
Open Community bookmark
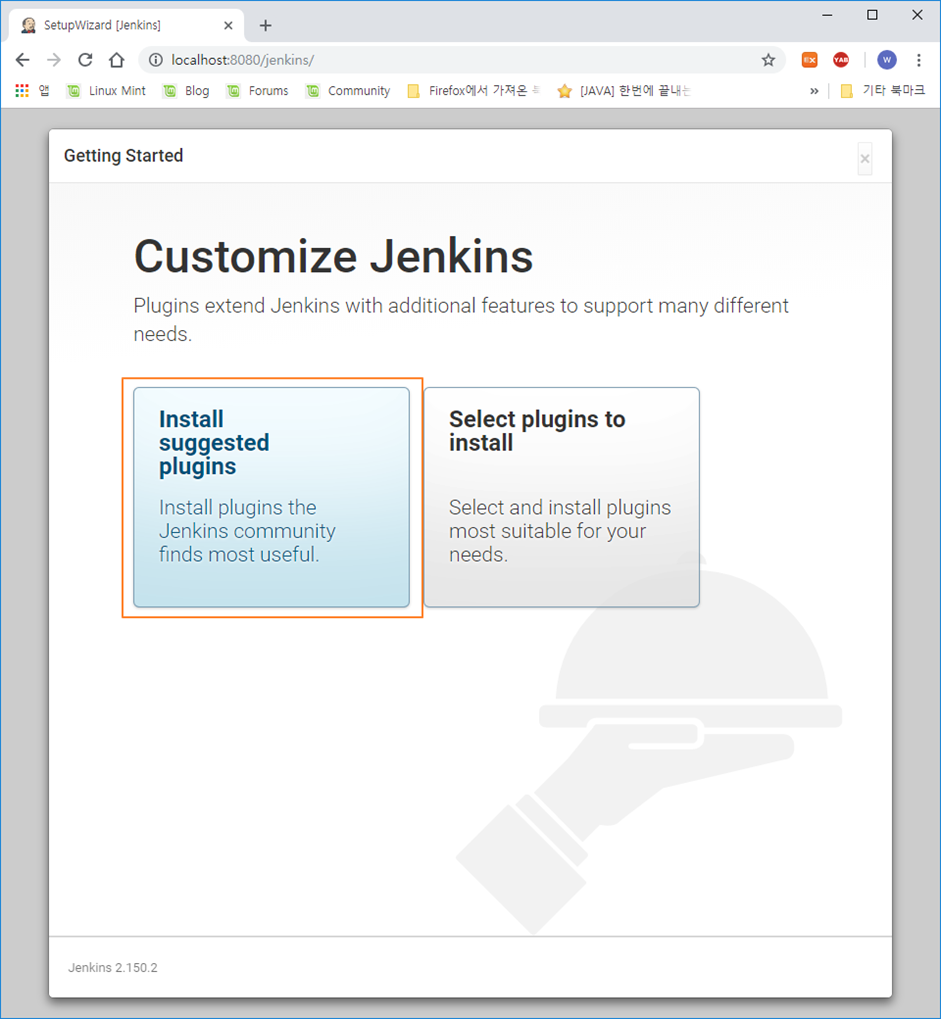tap(348, 91)
